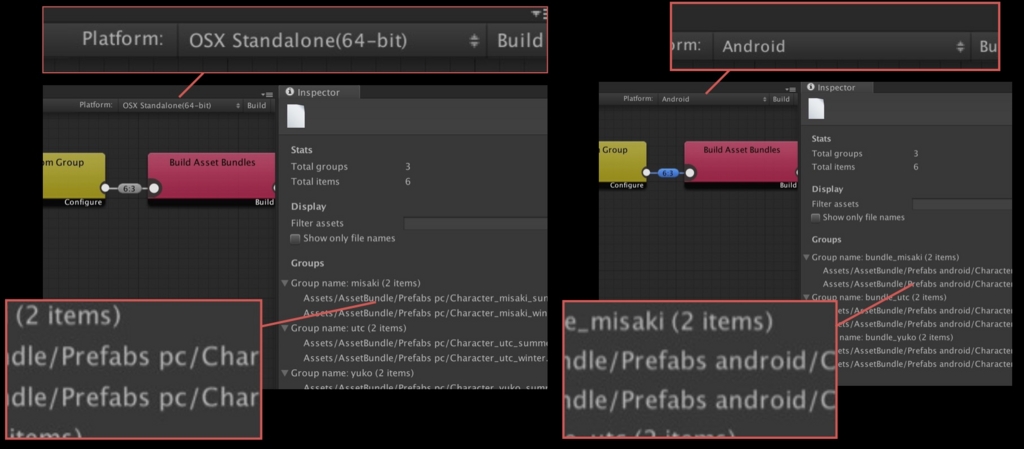Select the Prefabs pc/Character_utc_summe asset row
The image size is (1024, 449).
(x=424, y=343)
